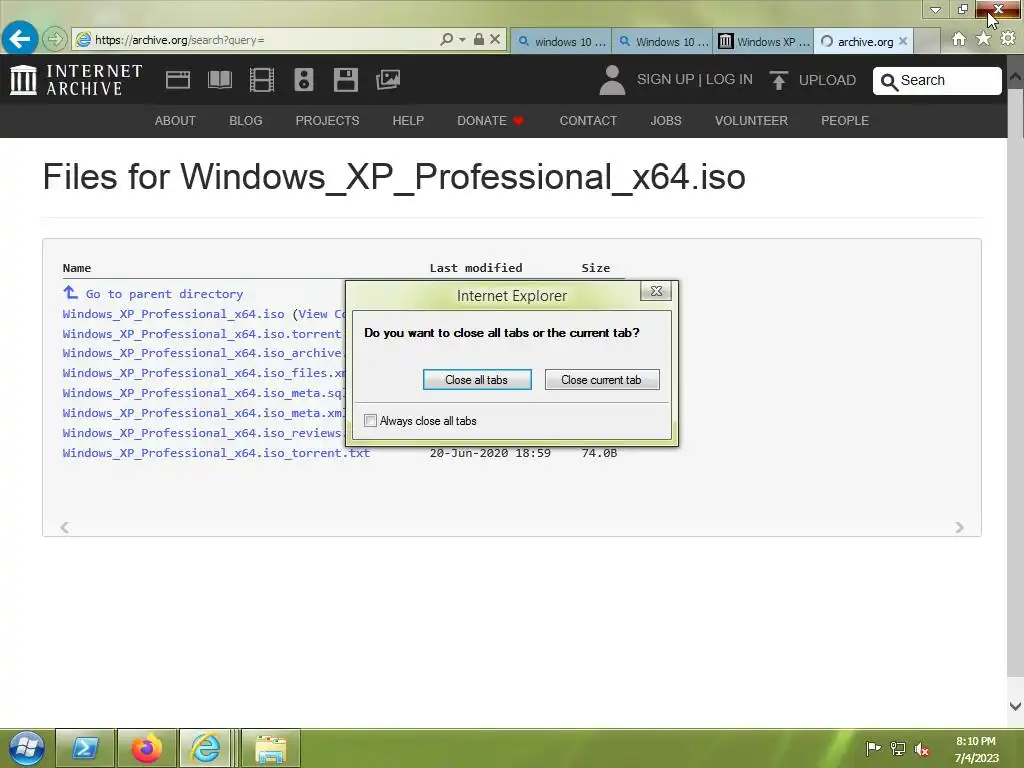Open the Windows Start button
The image size is (1024, 768).
(26, 748)
